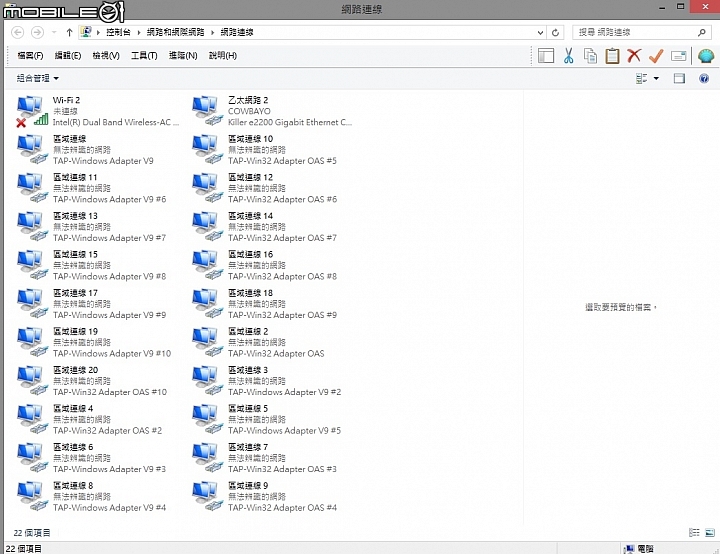This screenshot has height=554, width=720.
Task: Switch to details view icon in status bar
Action: click(x=694, y=532)
